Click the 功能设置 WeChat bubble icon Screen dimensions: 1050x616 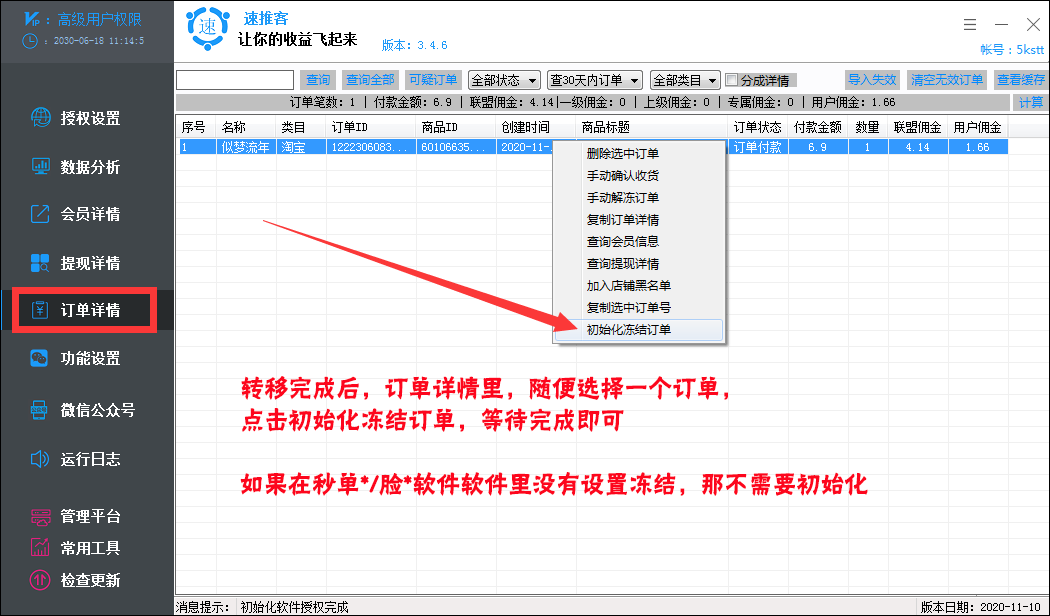coord(40,358)
